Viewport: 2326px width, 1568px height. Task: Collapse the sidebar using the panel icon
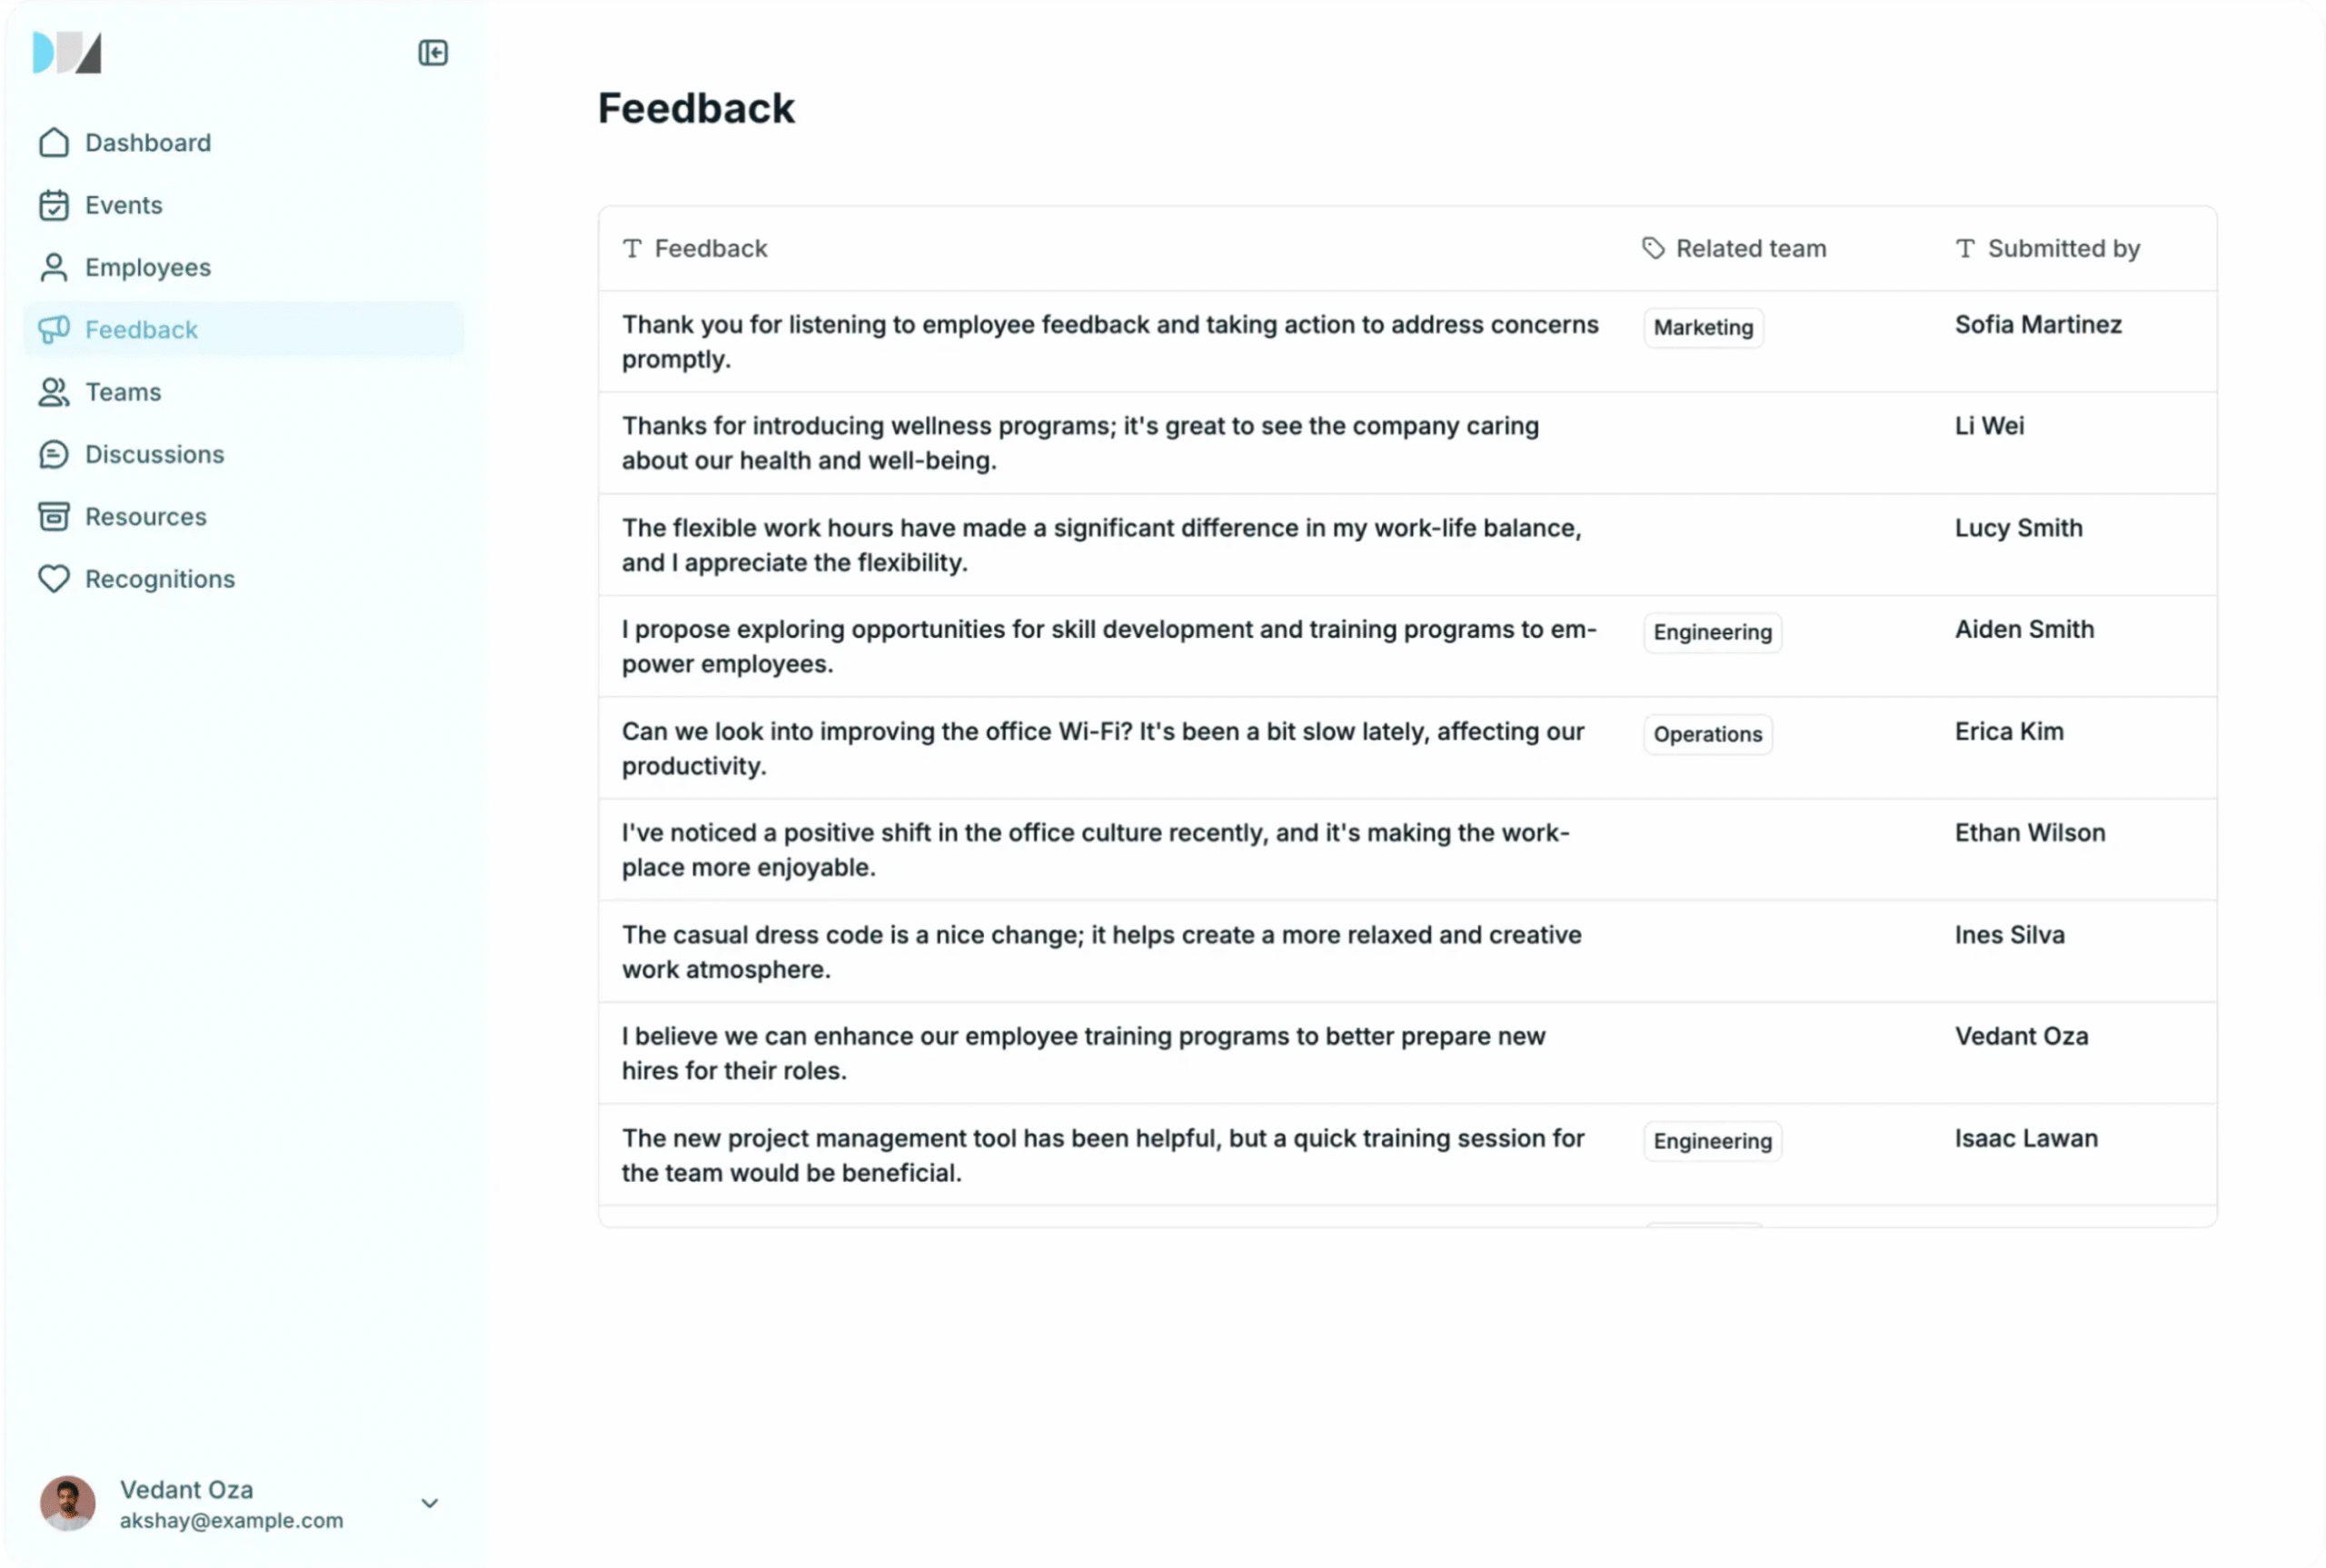(432, 53)
